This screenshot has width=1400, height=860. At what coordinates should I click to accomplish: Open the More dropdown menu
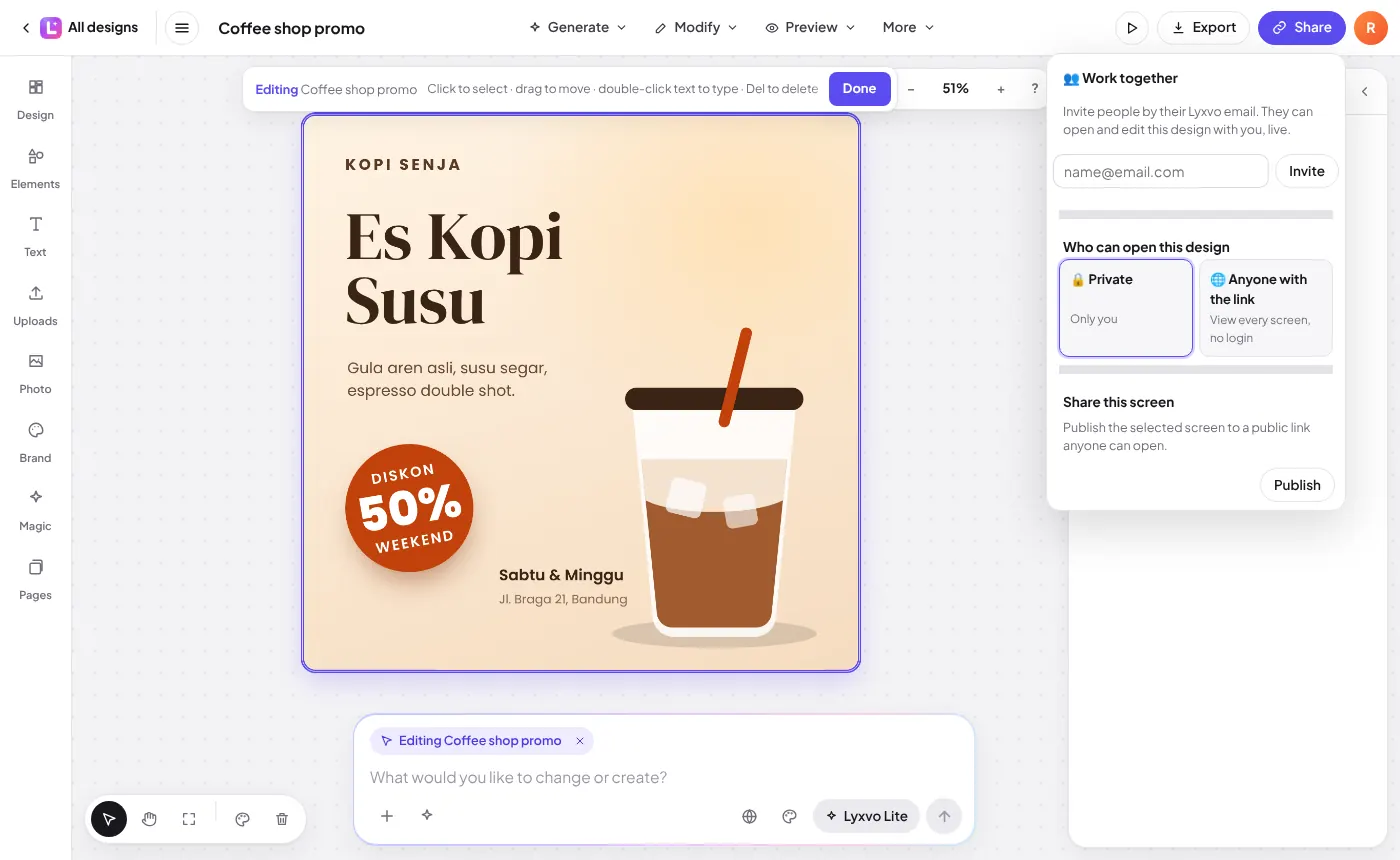[908, 28]
